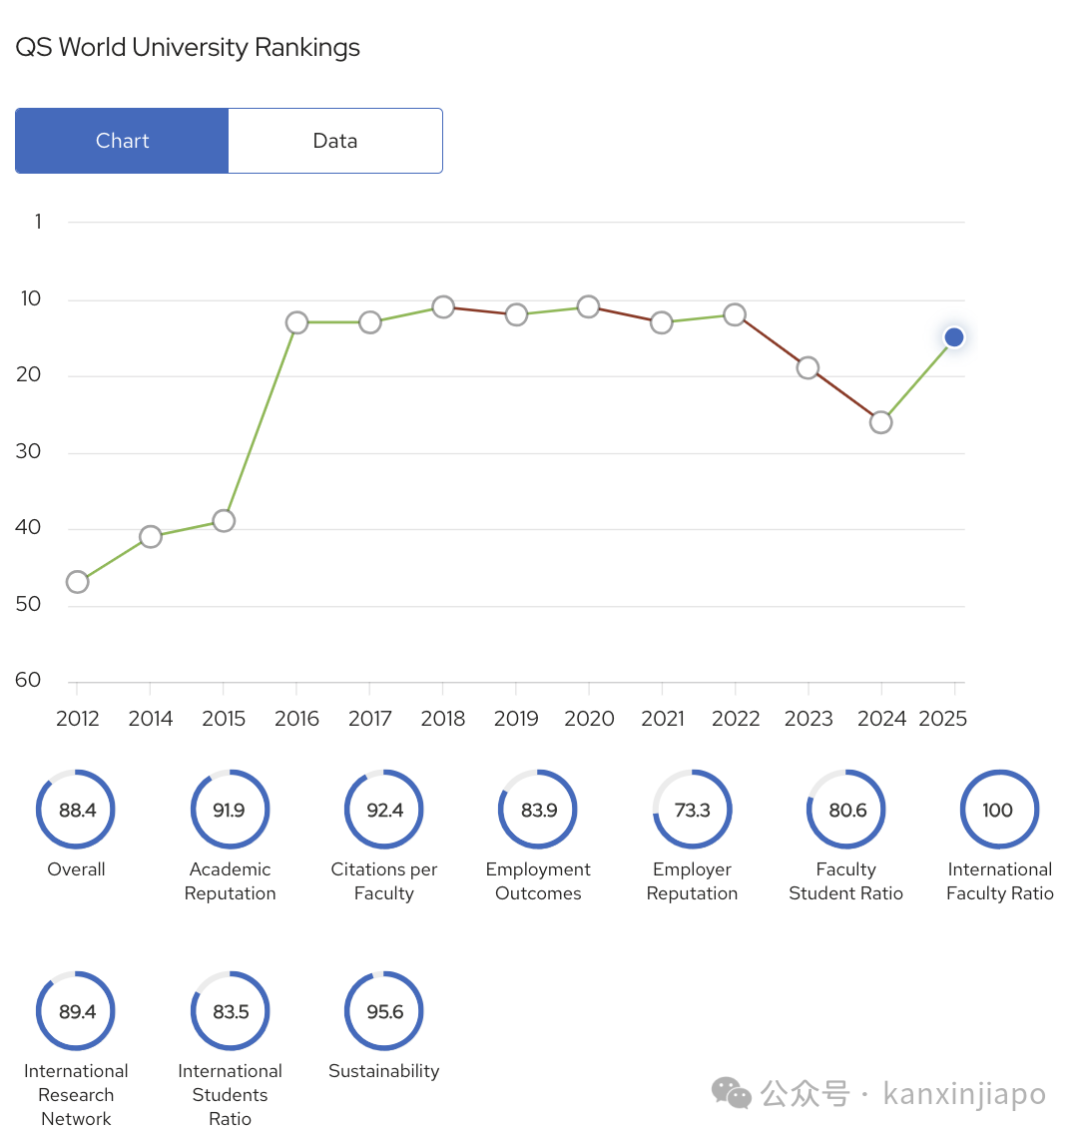Click the Sustainability score circle
Screen dimensions: 1080x1136
click(x=384, y=1010)
